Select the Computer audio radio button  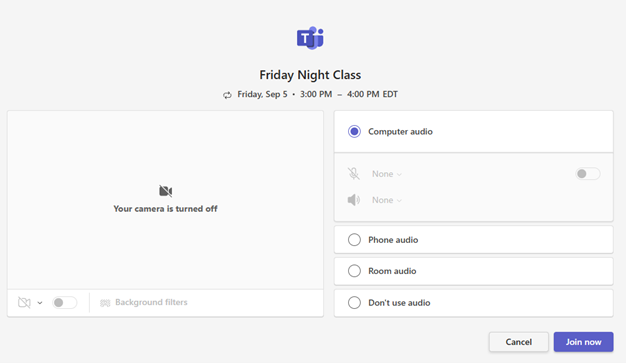[x=354, y=131]
